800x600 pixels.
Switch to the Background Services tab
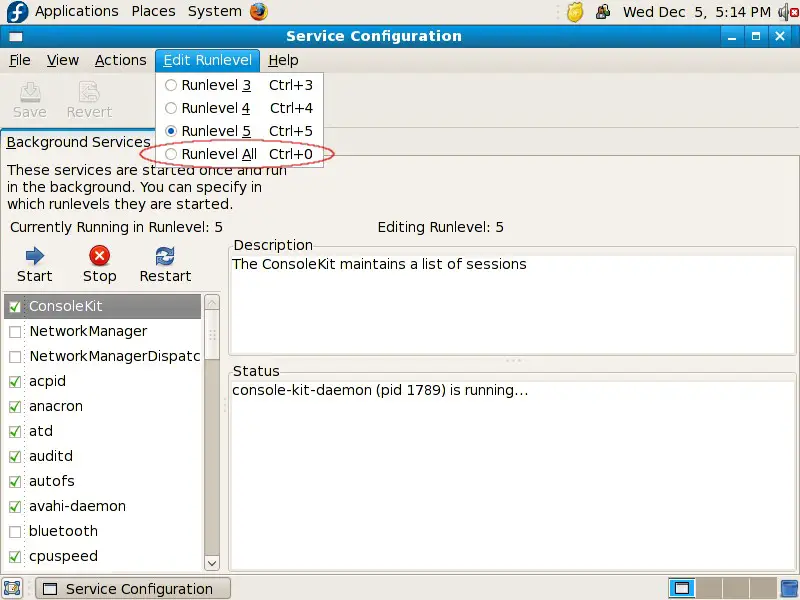pos(78,142)
